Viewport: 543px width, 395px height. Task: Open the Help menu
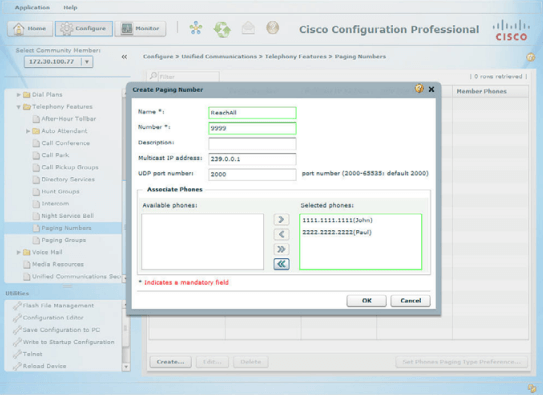[70, 7]
